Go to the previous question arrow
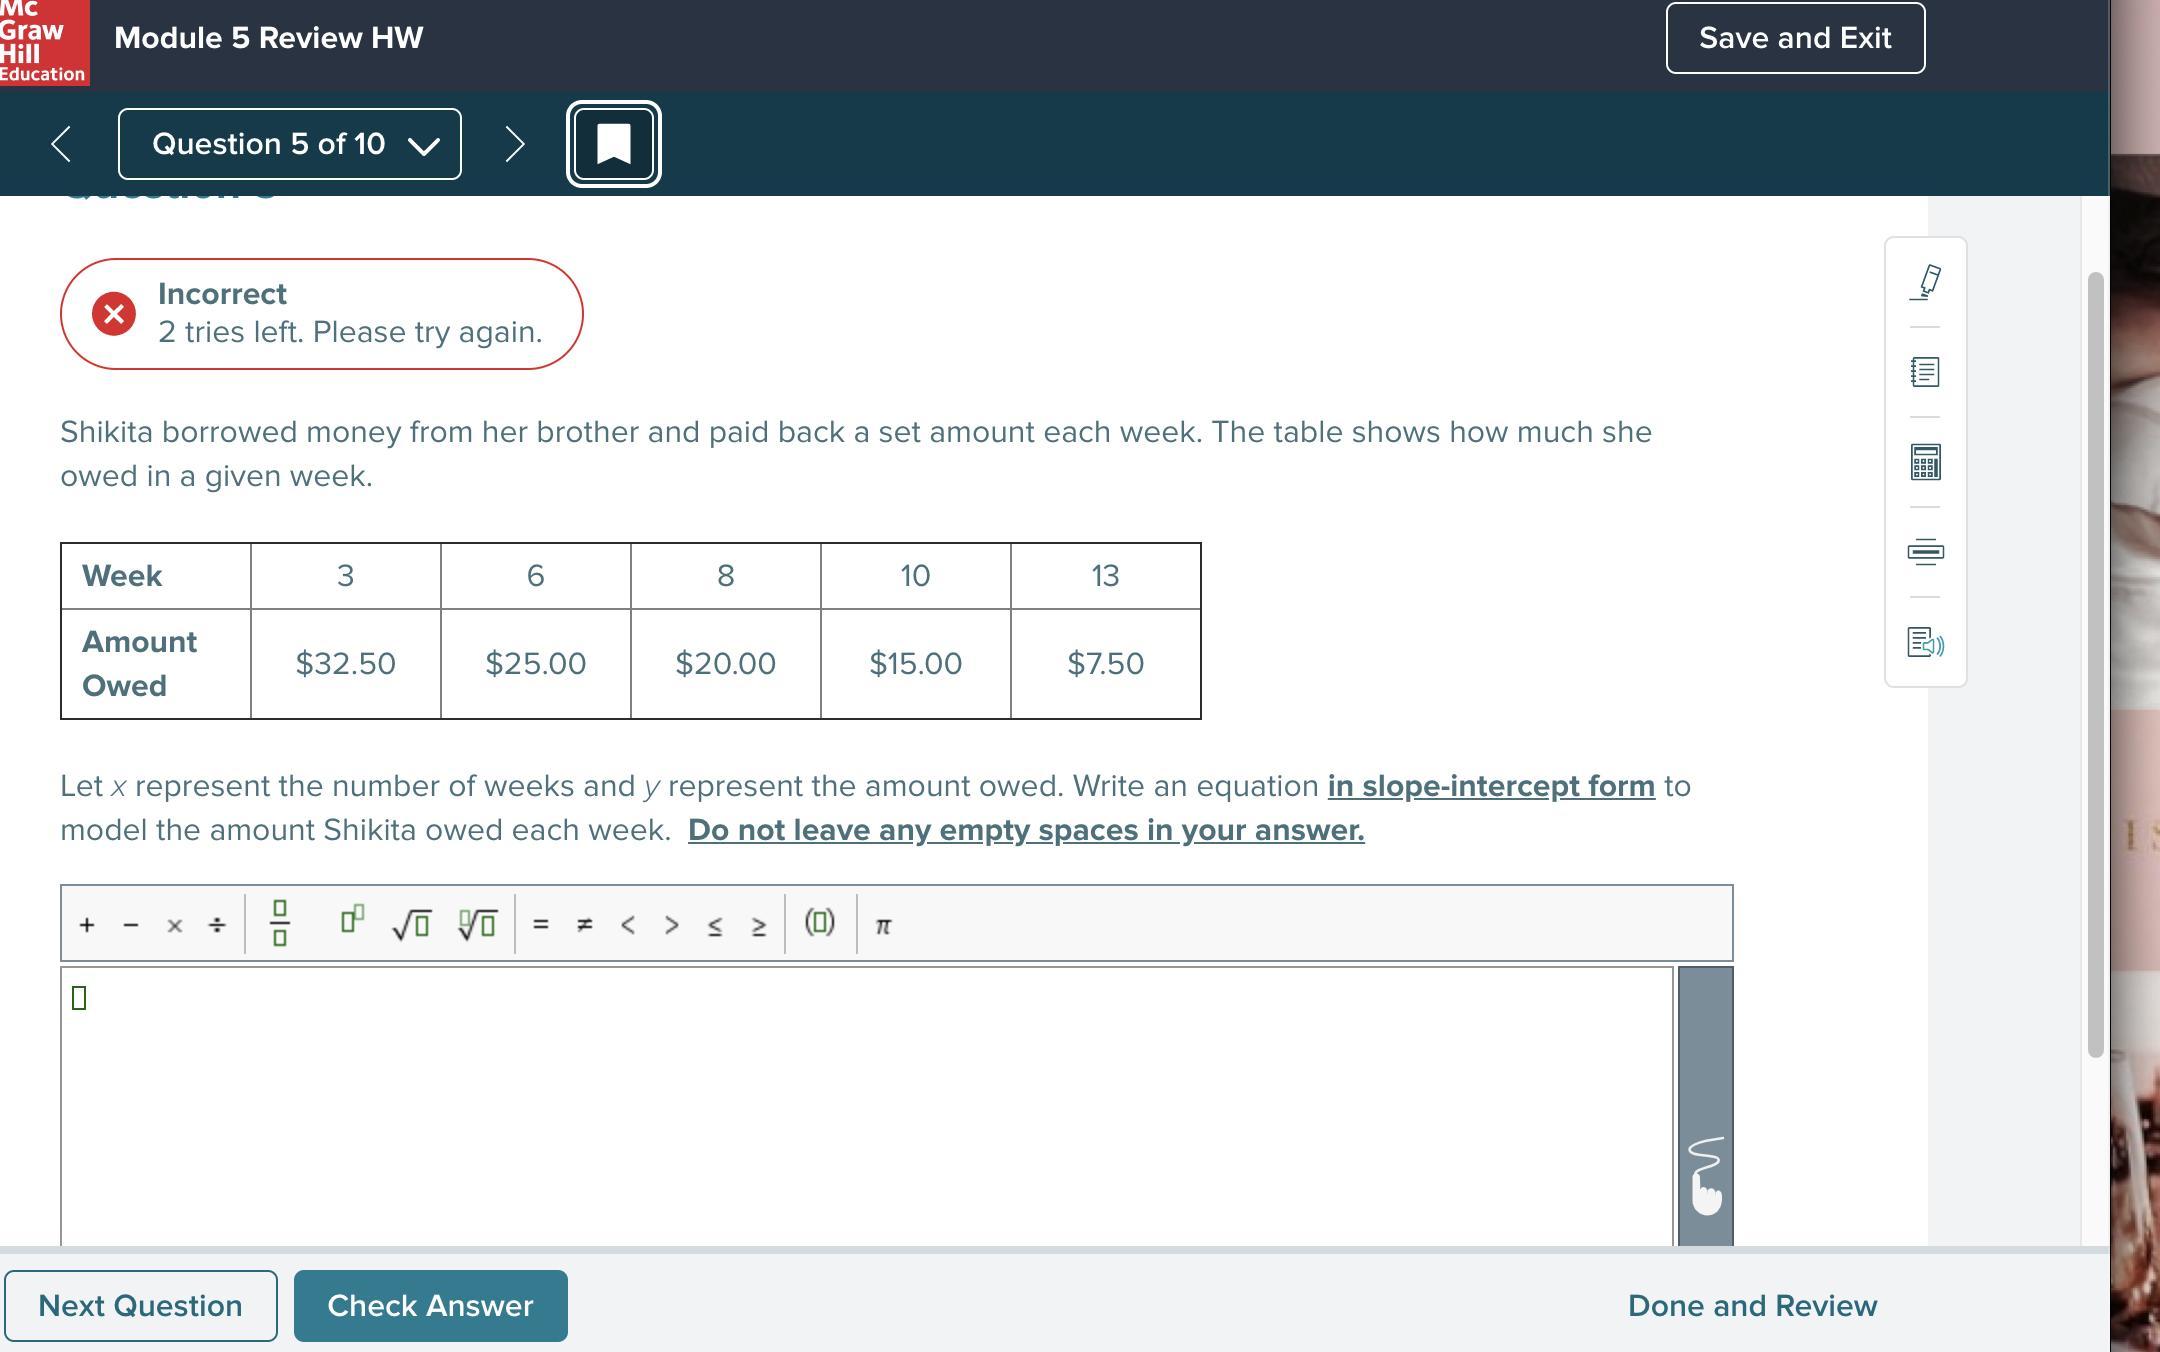 tap(61, 144)
